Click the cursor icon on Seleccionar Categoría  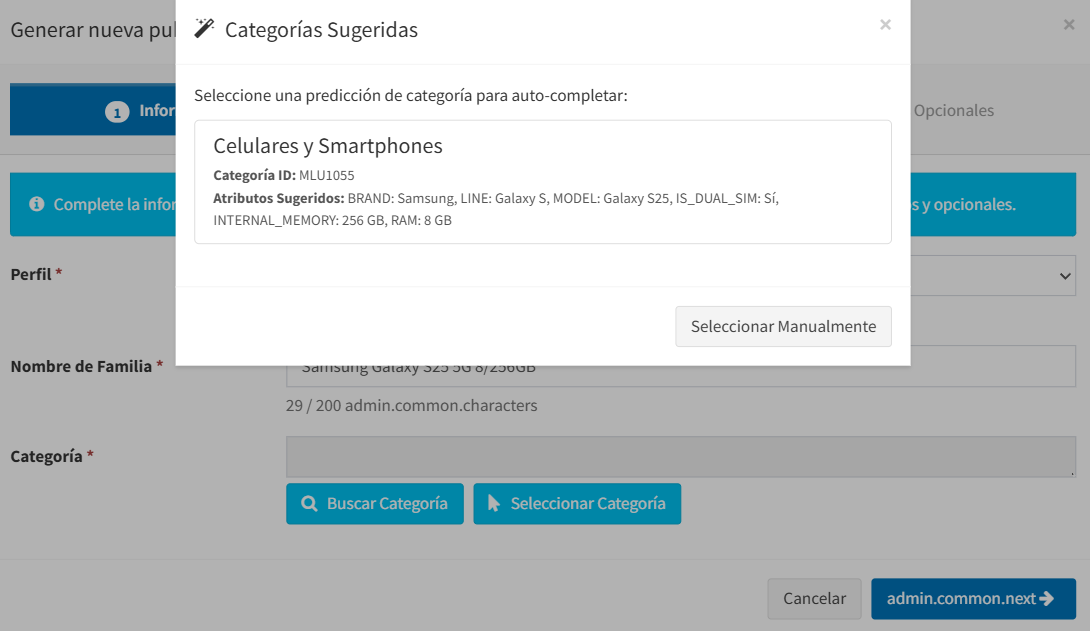click(493, 504)
